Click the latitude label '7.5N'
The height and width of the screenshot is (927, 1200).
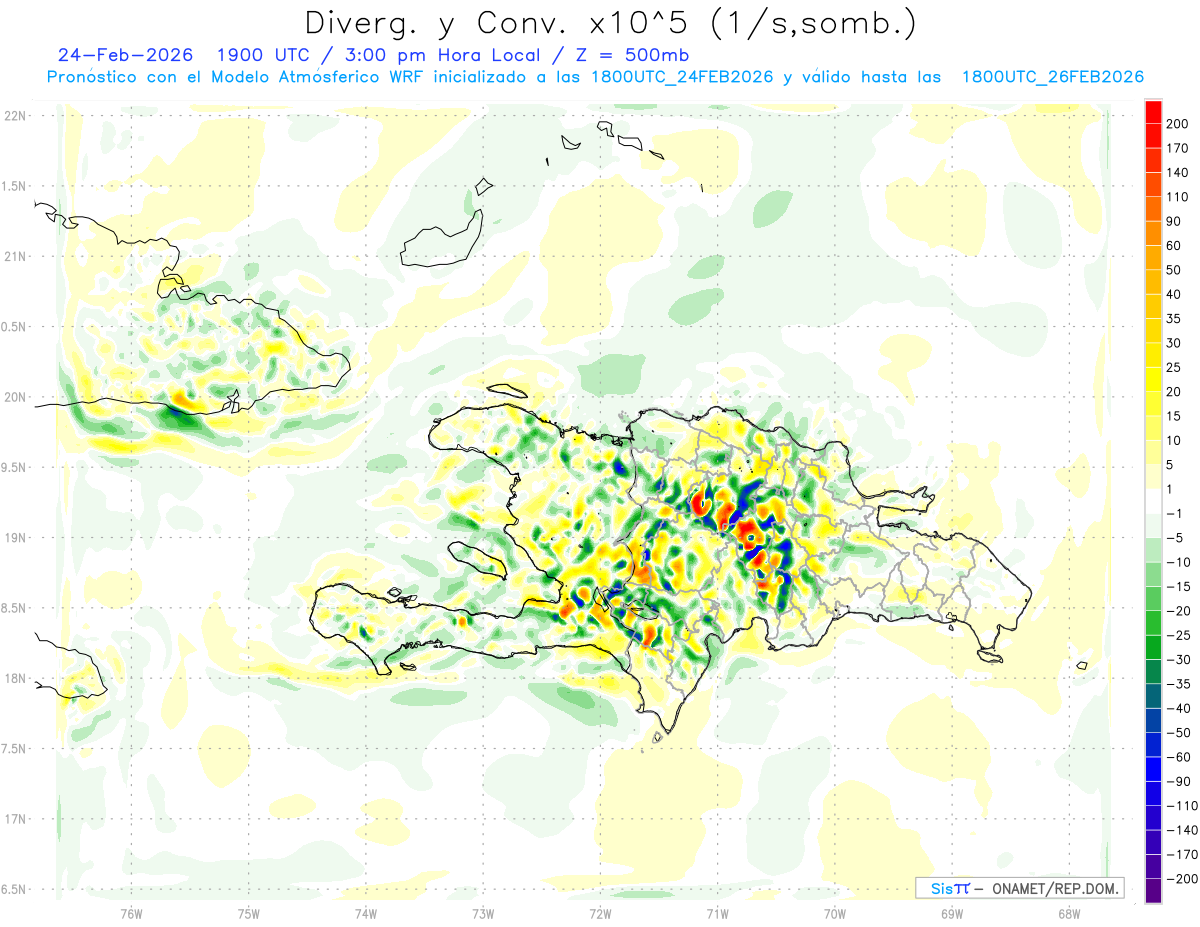(x=14, y=749)
